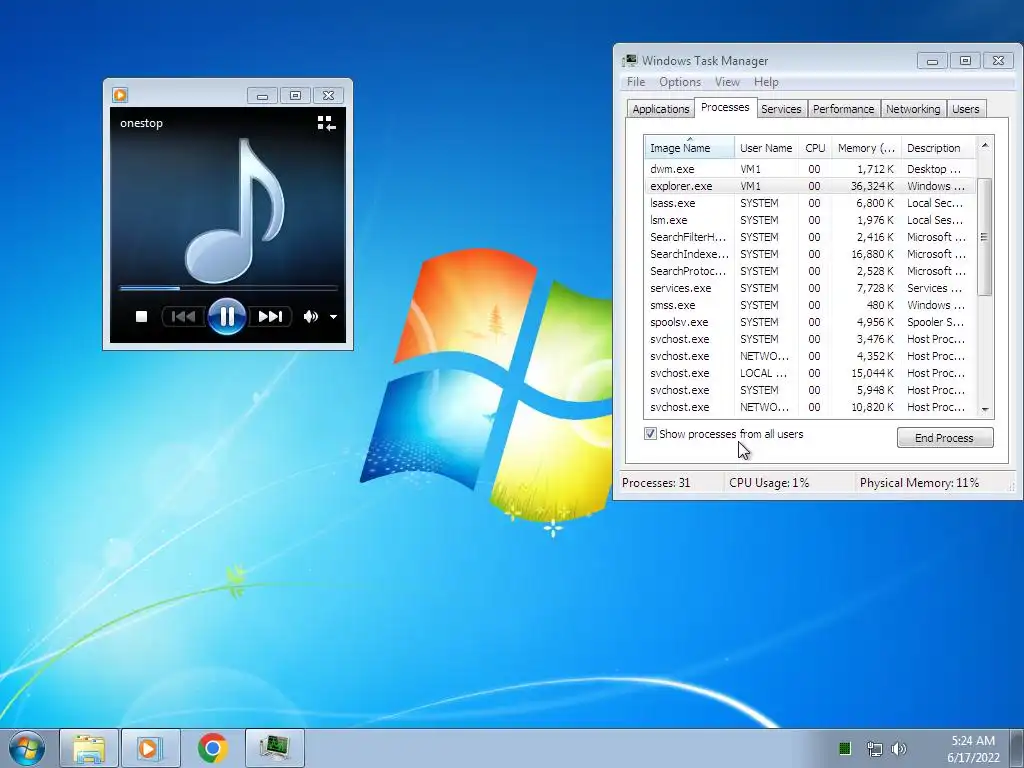
Task: Switch to the Services tab
Action: point(781,109)
